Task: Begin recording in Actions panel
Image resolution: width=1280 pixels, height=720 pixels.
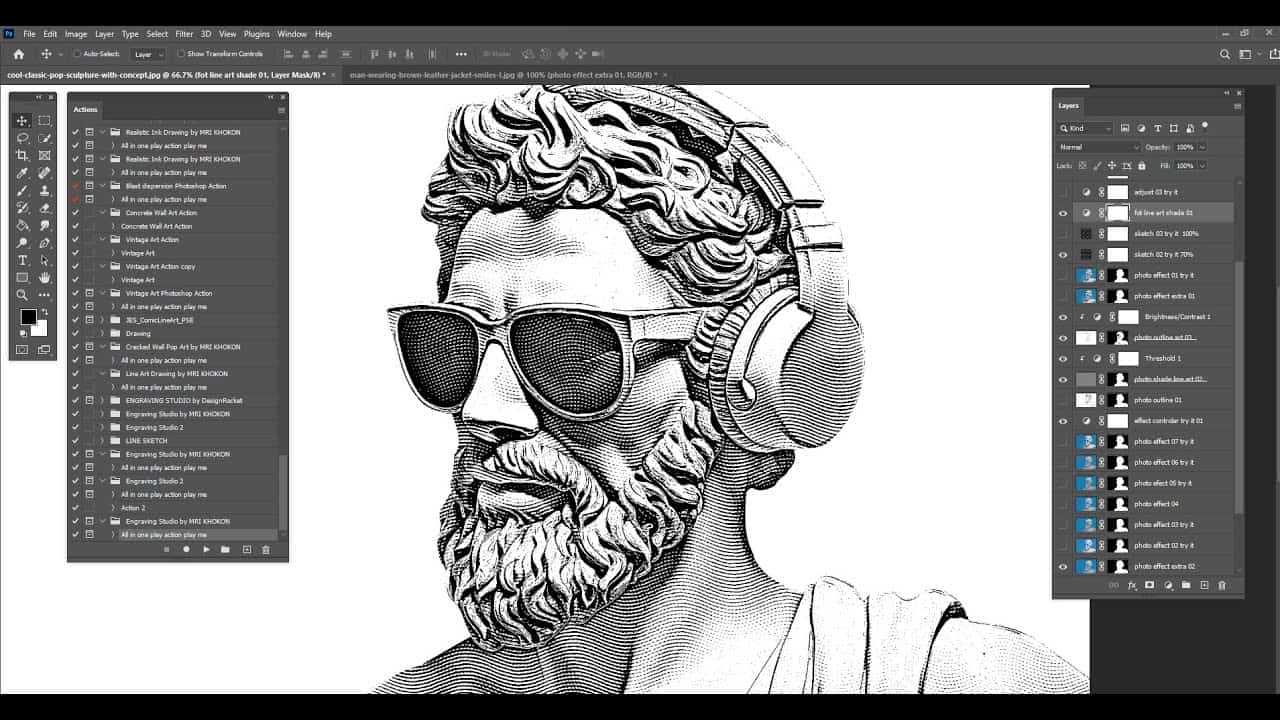Action: pos(186,549)
